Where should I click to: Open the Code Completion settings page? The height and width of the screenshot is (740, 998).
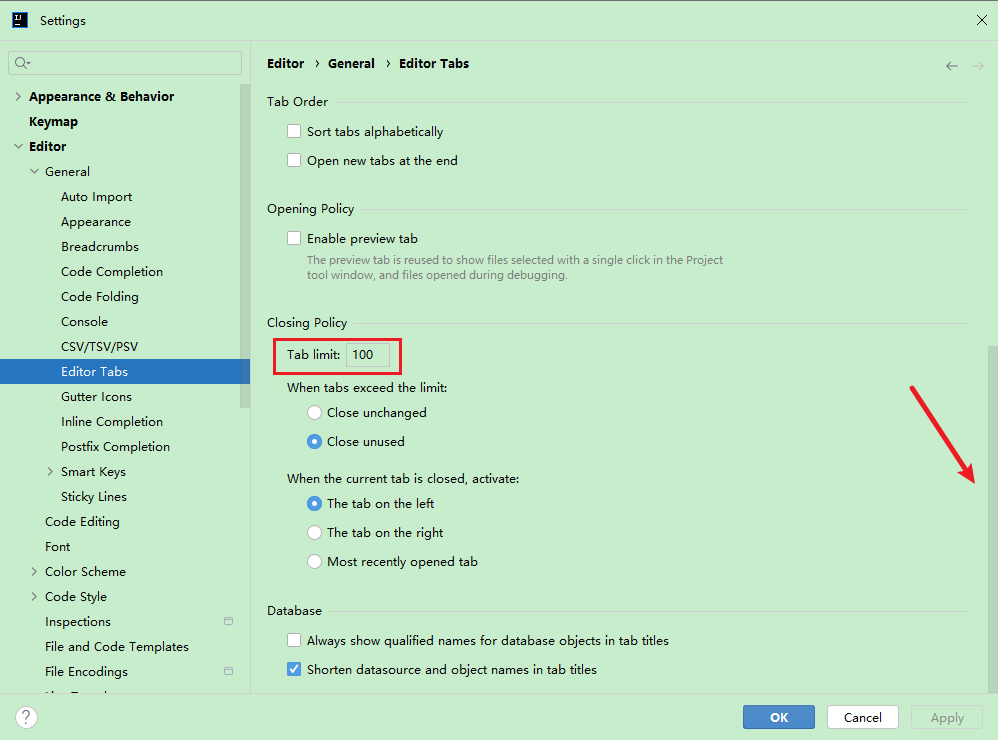[x=111, y=272]
